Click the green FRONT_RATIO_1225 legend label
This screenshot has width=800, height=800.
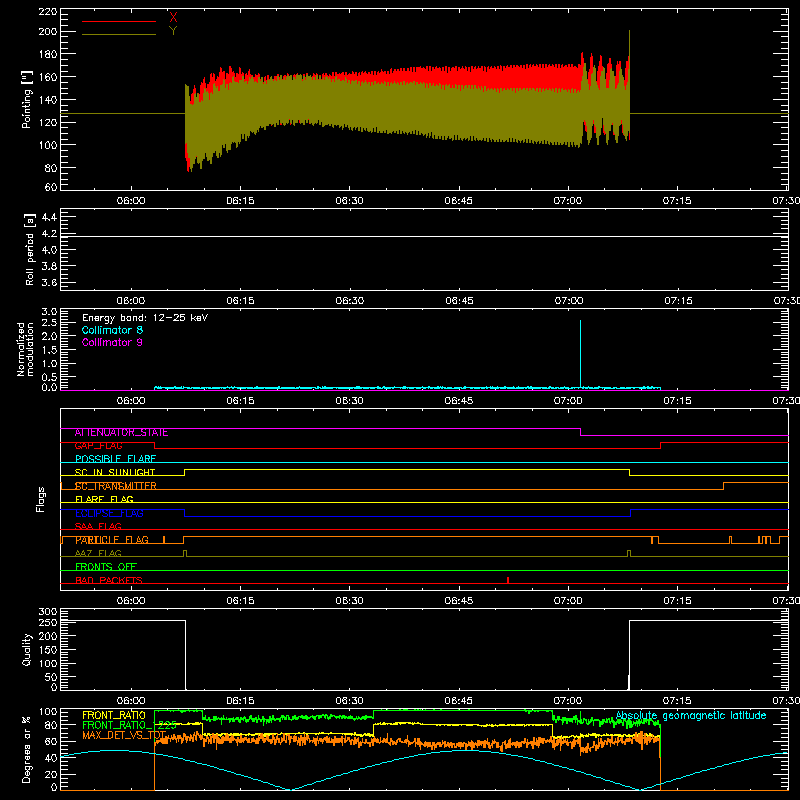point(129,725)
